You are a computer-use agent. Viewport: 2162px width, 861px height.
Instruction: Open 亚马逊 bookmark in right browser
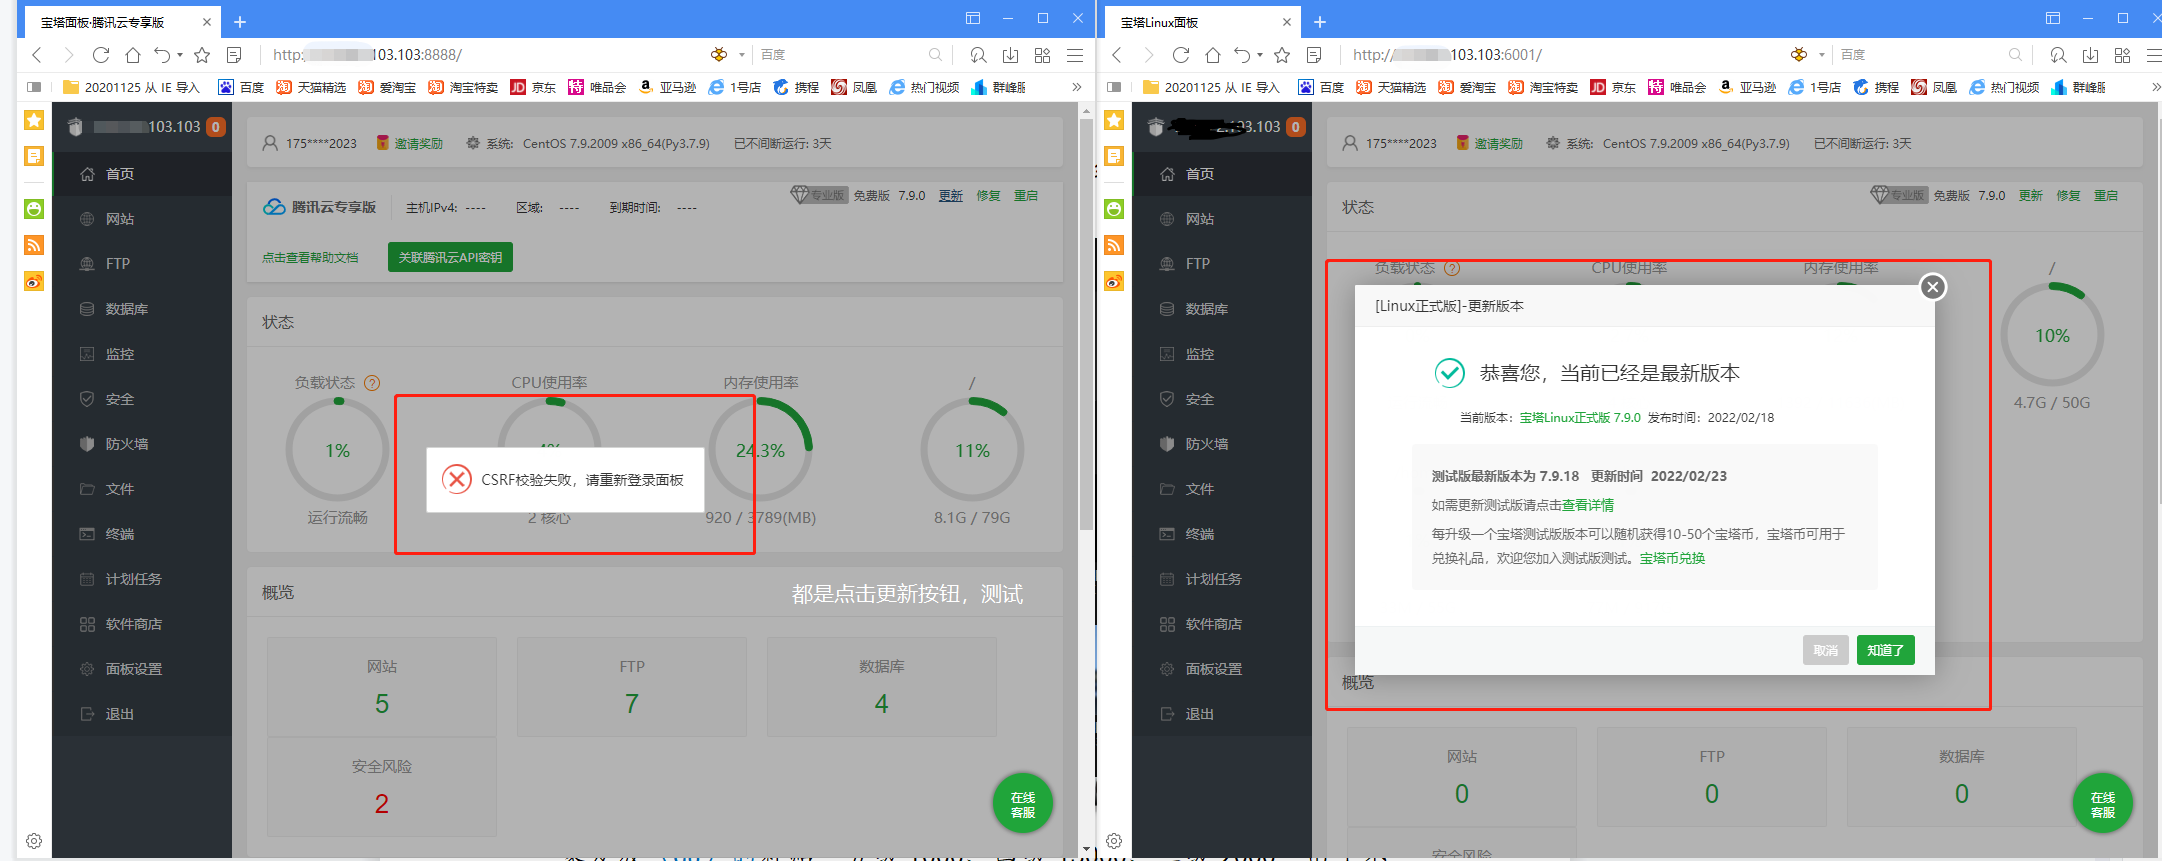point(1747,87)
